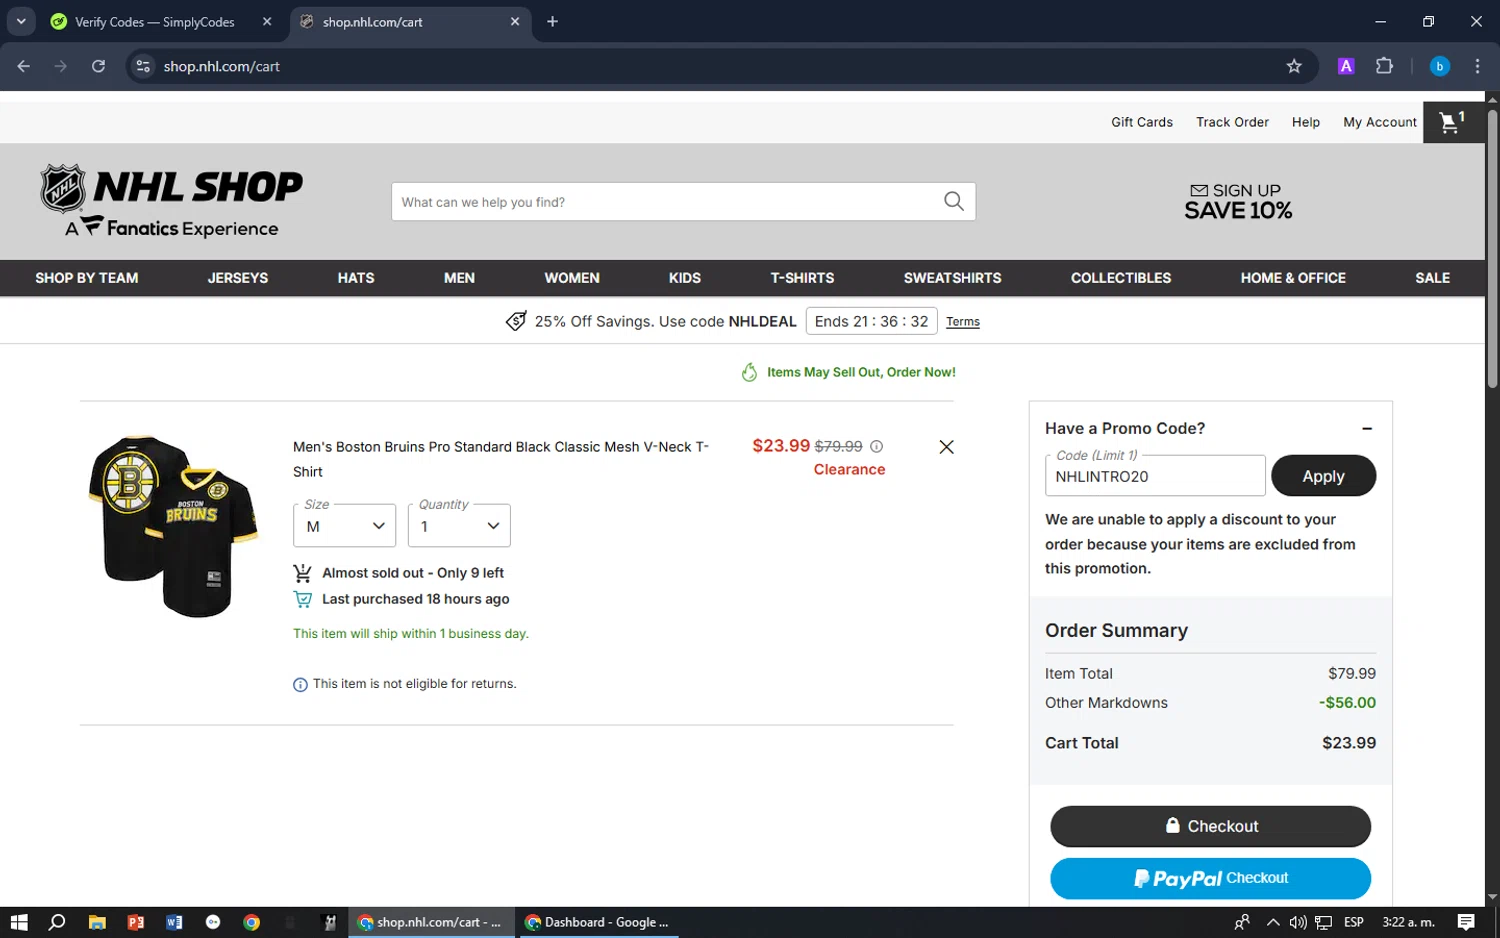
Task: Open Hats menu
Action: (x=356, y=278)
